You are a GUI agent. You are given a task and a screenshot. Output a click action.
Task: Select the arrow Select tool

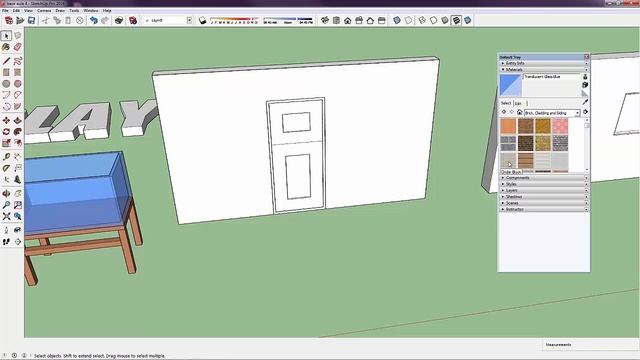pos(6,36)
